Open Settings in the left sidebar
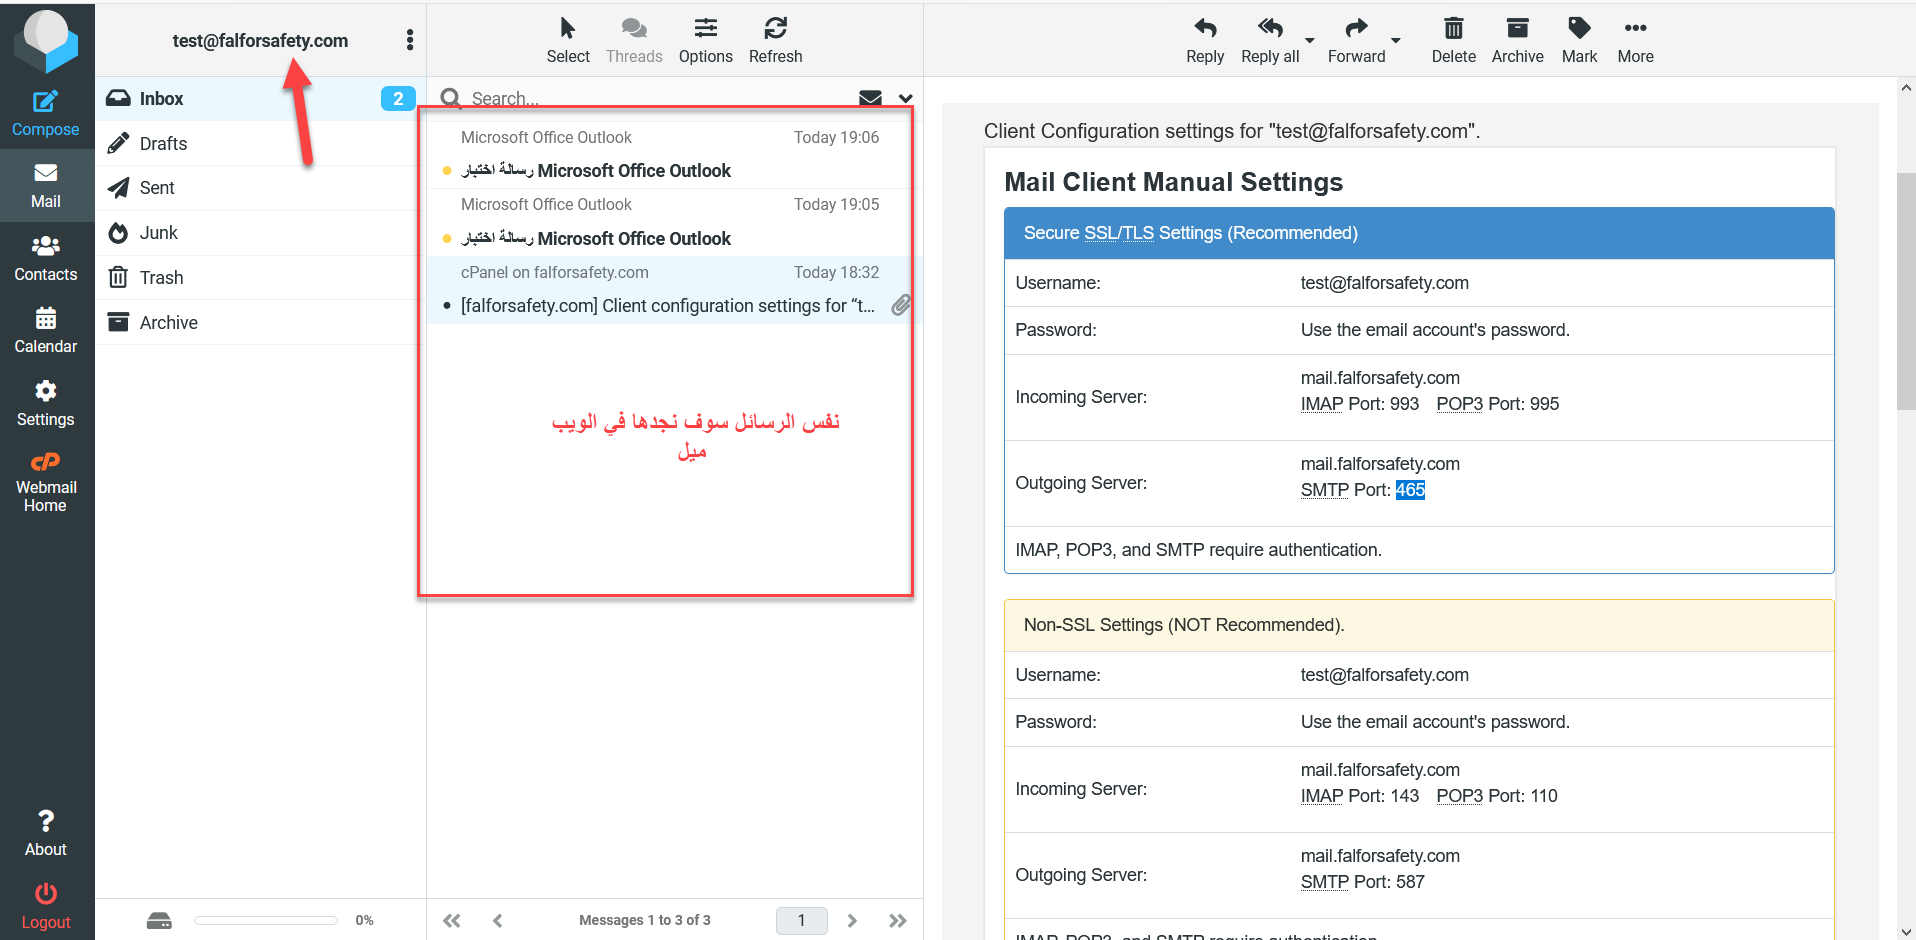1916x940 pixels. (45, 403)
